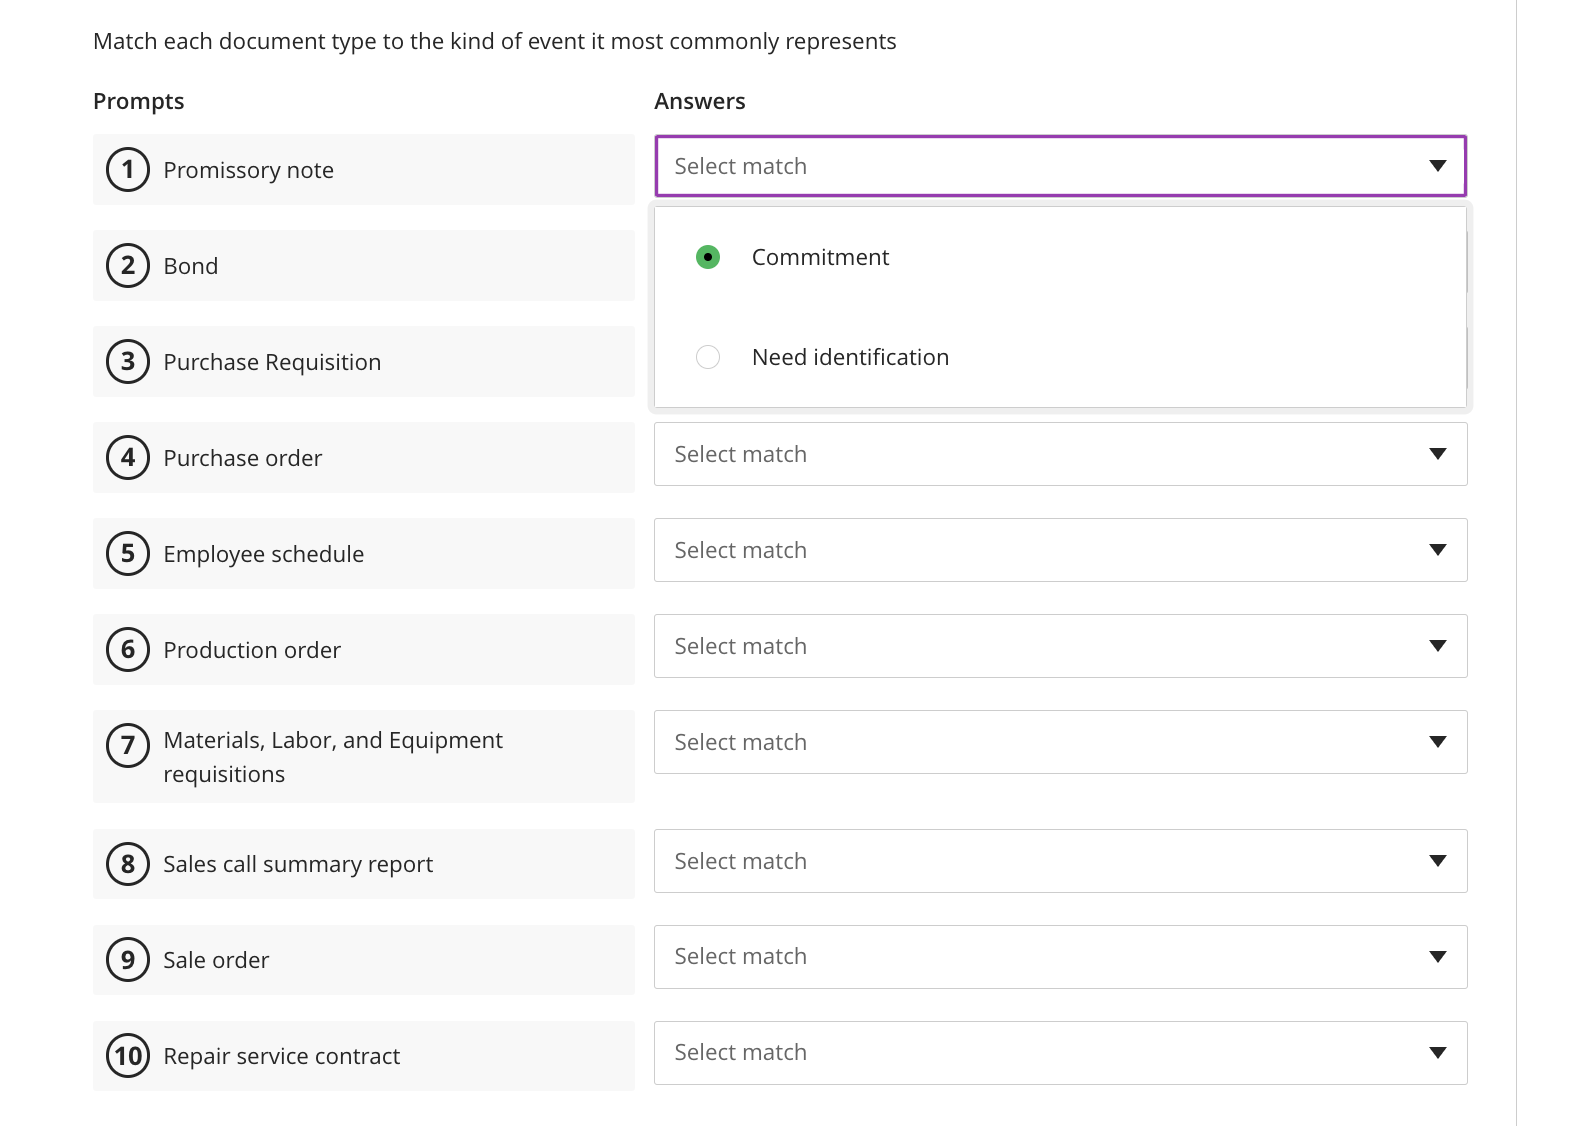Open the Repair service contract dropdown
The image size is (1580, 1126).
[x=1060, y=1053]
